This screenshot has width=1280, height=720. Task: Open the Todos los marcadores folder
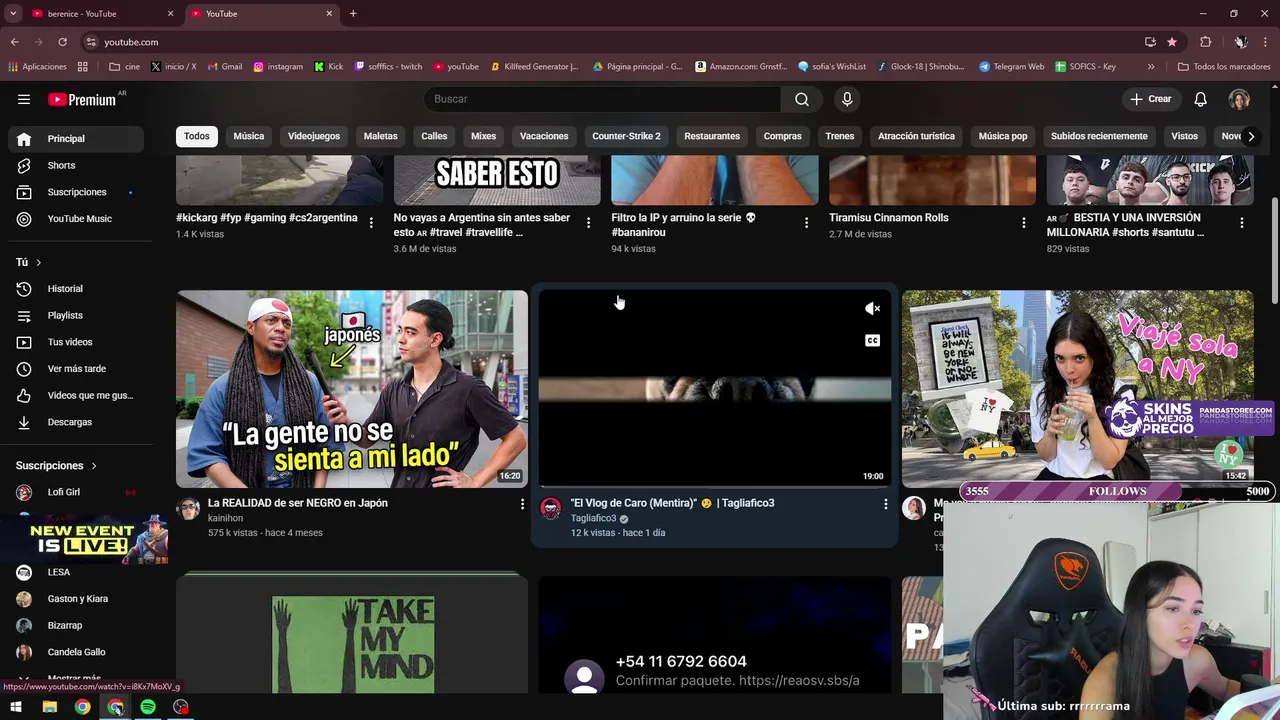[1224, 67]
